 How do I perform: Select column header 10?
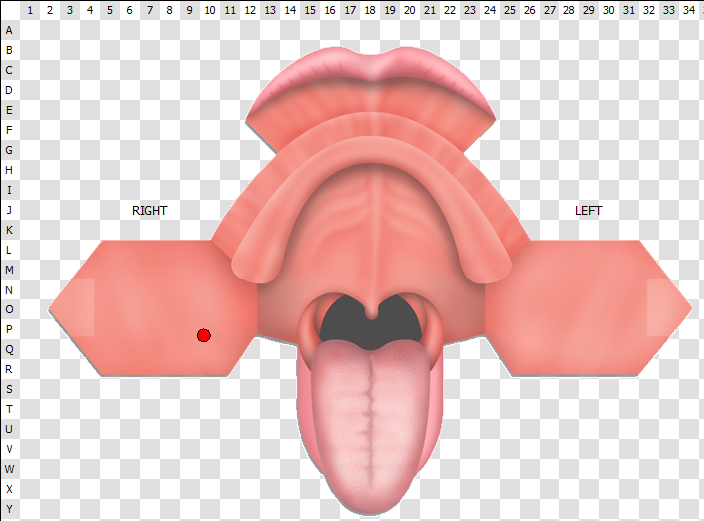[210, 10]
